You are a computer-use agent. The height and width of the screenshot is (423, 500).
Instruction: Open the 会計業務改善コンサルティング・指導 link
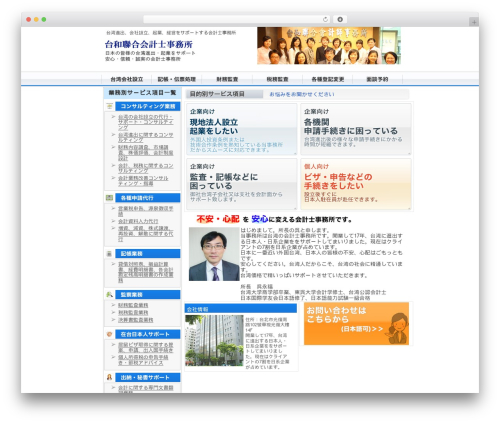[x=143, y=181]
